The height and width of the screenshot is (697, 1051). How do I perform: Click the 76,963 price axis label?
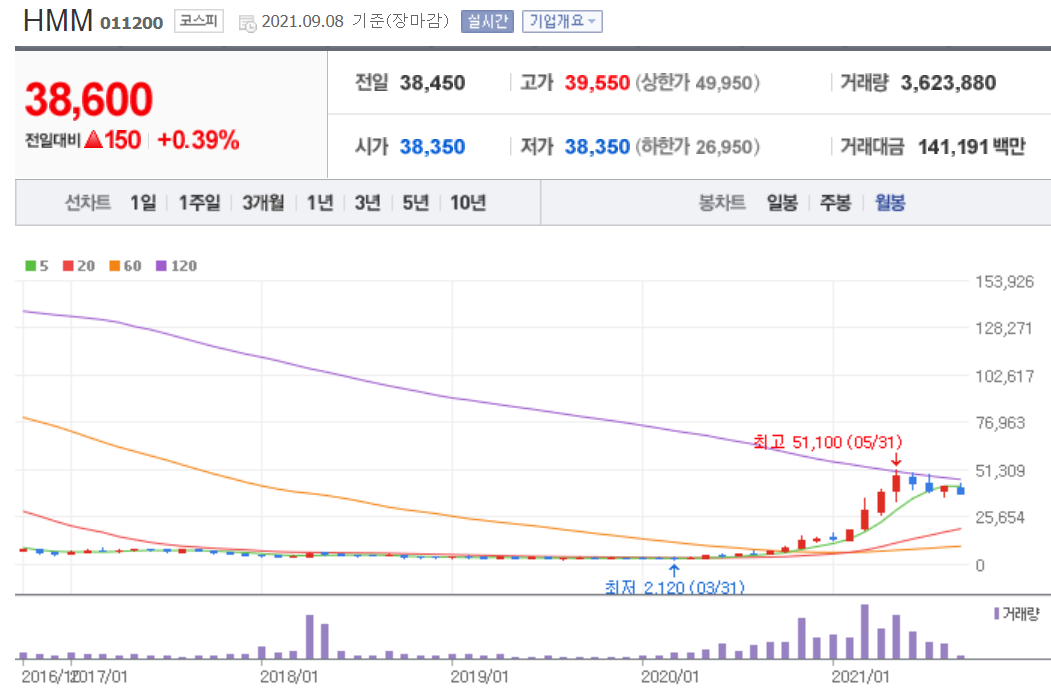pos(1000,423)
